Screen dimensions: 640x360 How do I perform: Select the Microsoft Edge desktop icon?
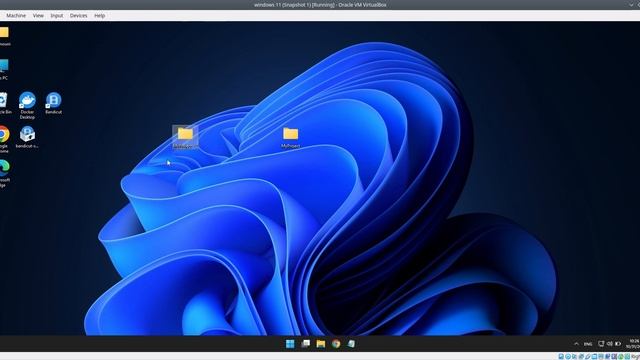[x=4, y=173]
